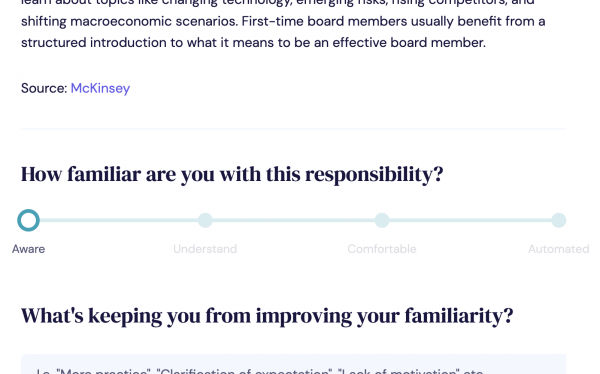Click slider track between Understand and Comfortable
600x374 pixels.
click(293, 220)
